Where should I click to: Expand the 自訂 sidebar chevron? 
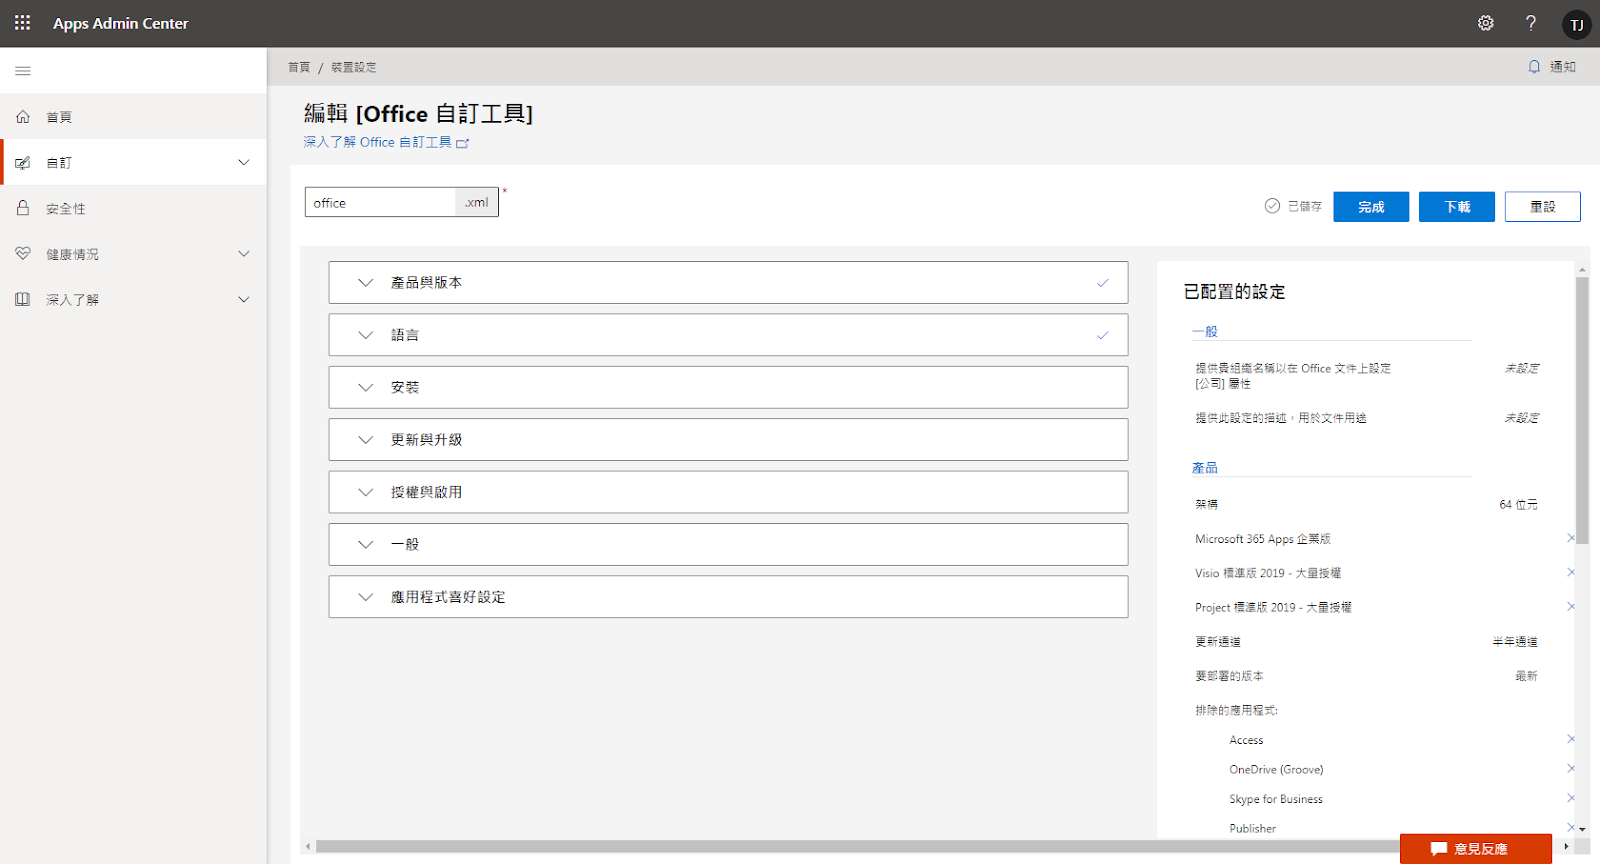point(244,162)
